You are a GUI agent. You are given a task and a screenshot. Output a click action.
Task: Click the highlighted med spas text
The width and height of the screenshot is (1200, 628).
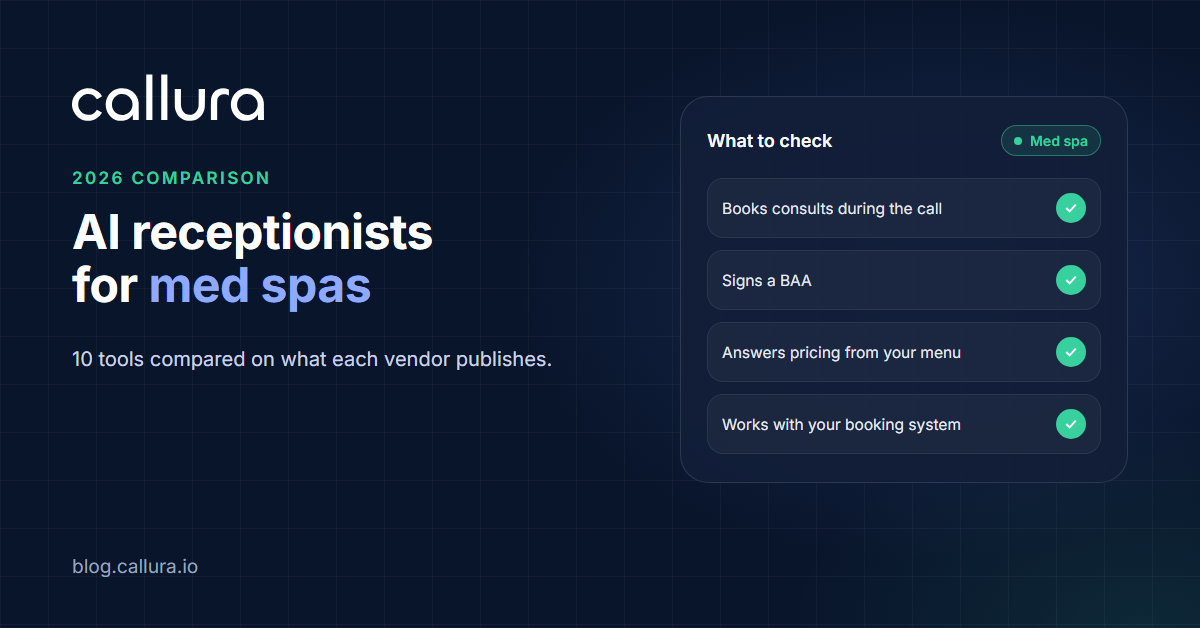260,287
